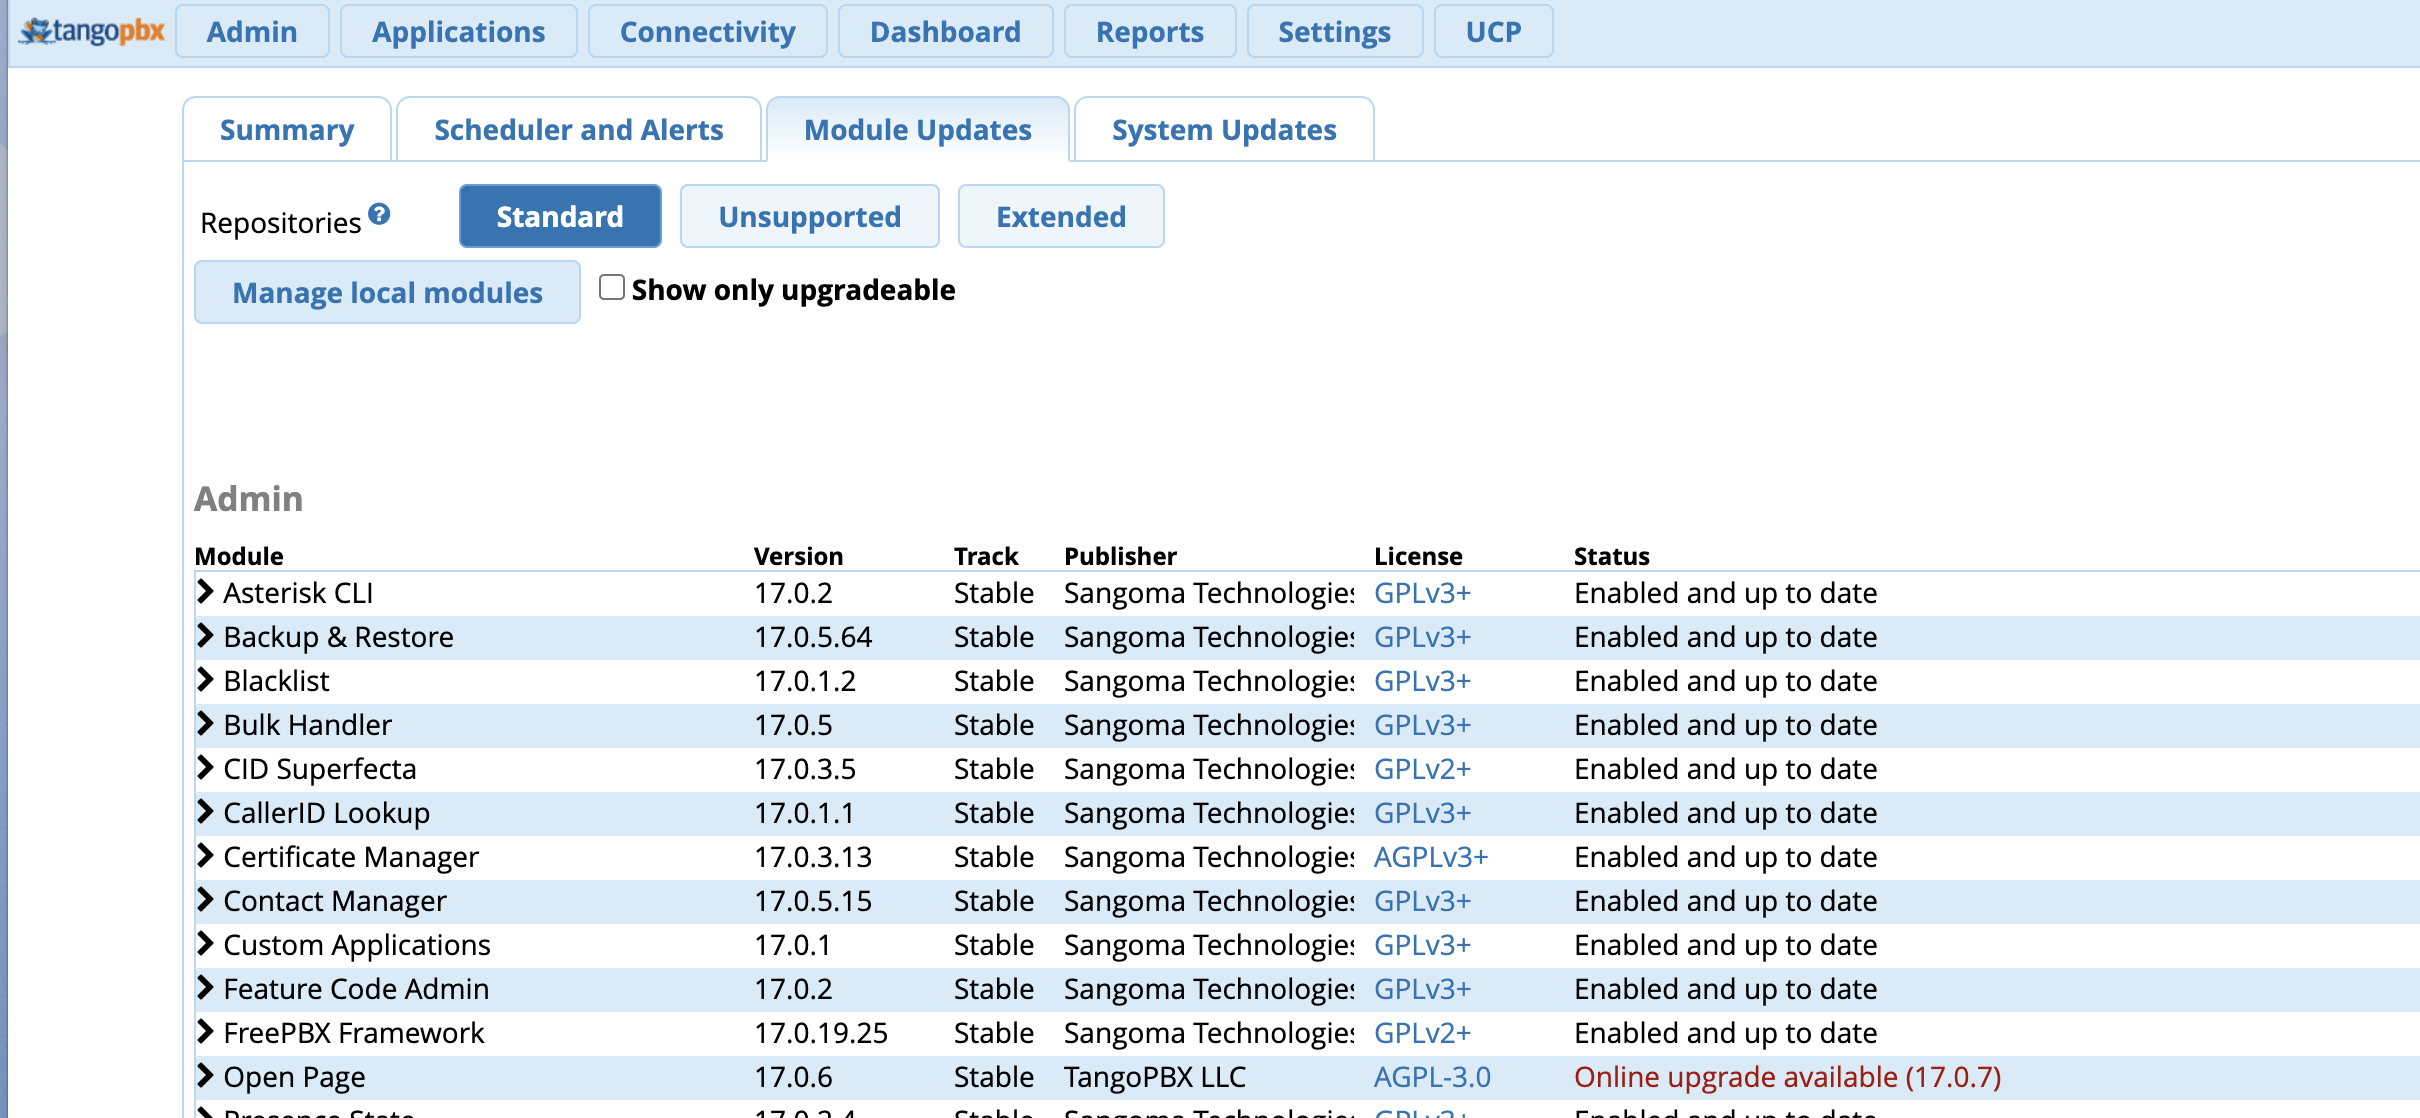Screen dimensions: 2420x1118
Task: Open GPLv3+ license link for Backup & Restore
Action: tap(1422, 637)
